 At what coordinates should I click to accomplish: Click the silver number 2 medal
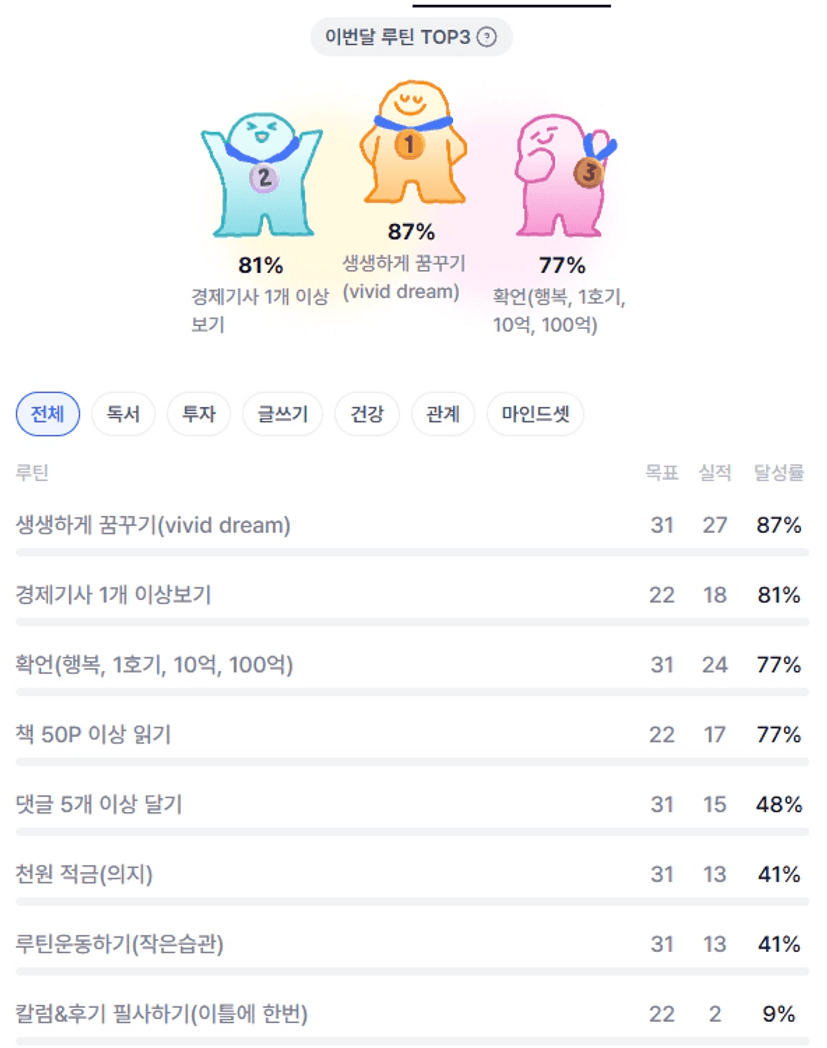(x=263, y=178)
